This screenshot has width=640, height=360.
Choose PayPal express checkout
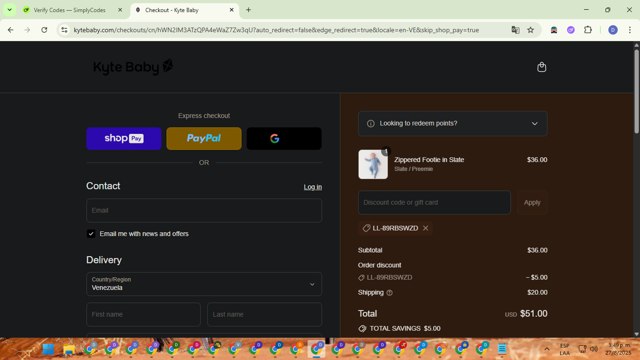coord(204,138)
